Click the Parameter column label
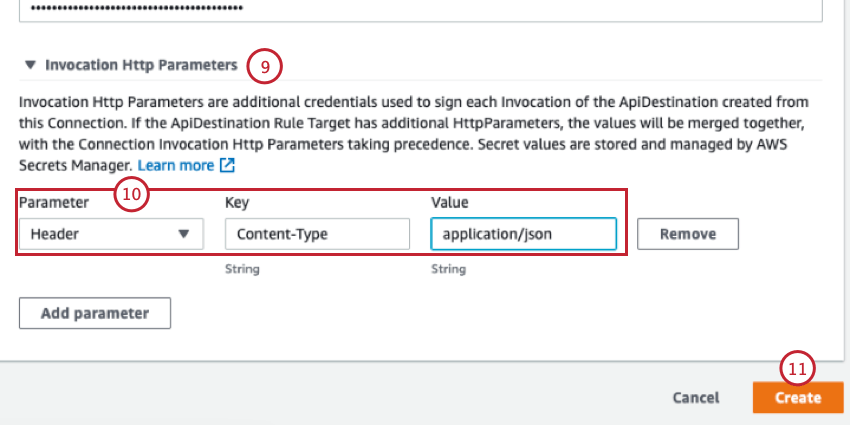 coord(54,202)
